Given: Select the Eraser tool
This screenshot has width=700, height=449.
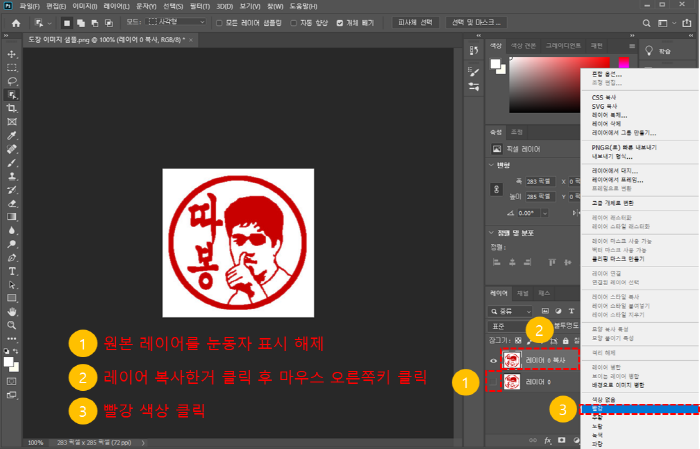Looking at the screenshot, I should 12,204.
